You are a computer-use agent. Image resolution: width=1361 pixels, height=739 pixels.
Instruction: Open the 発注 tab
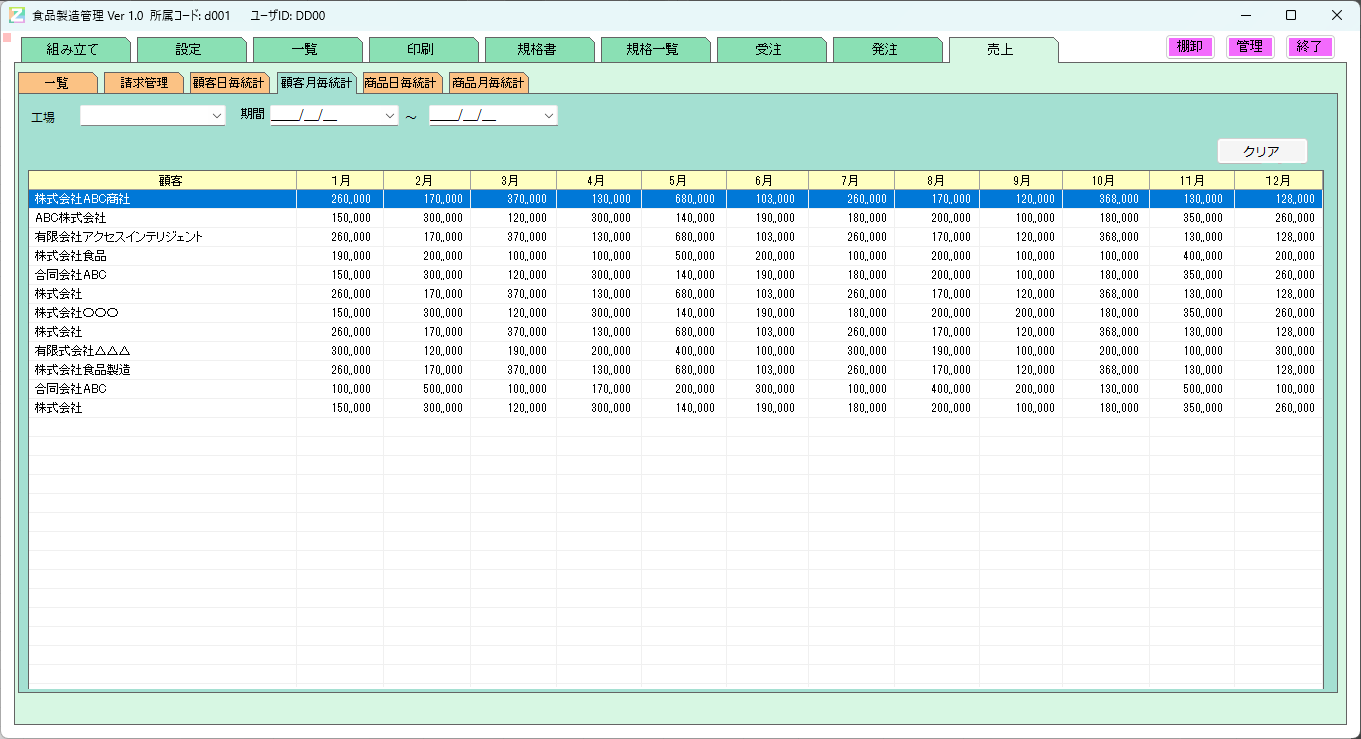[886, 49]
